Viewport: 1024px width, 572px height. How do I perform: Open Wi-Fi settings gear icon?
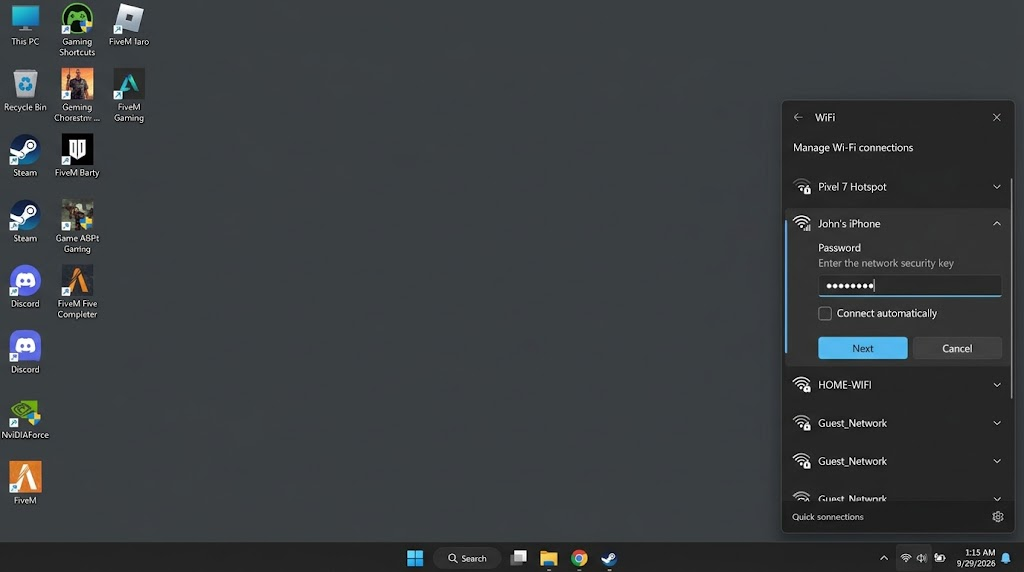(x=998, y=516)
